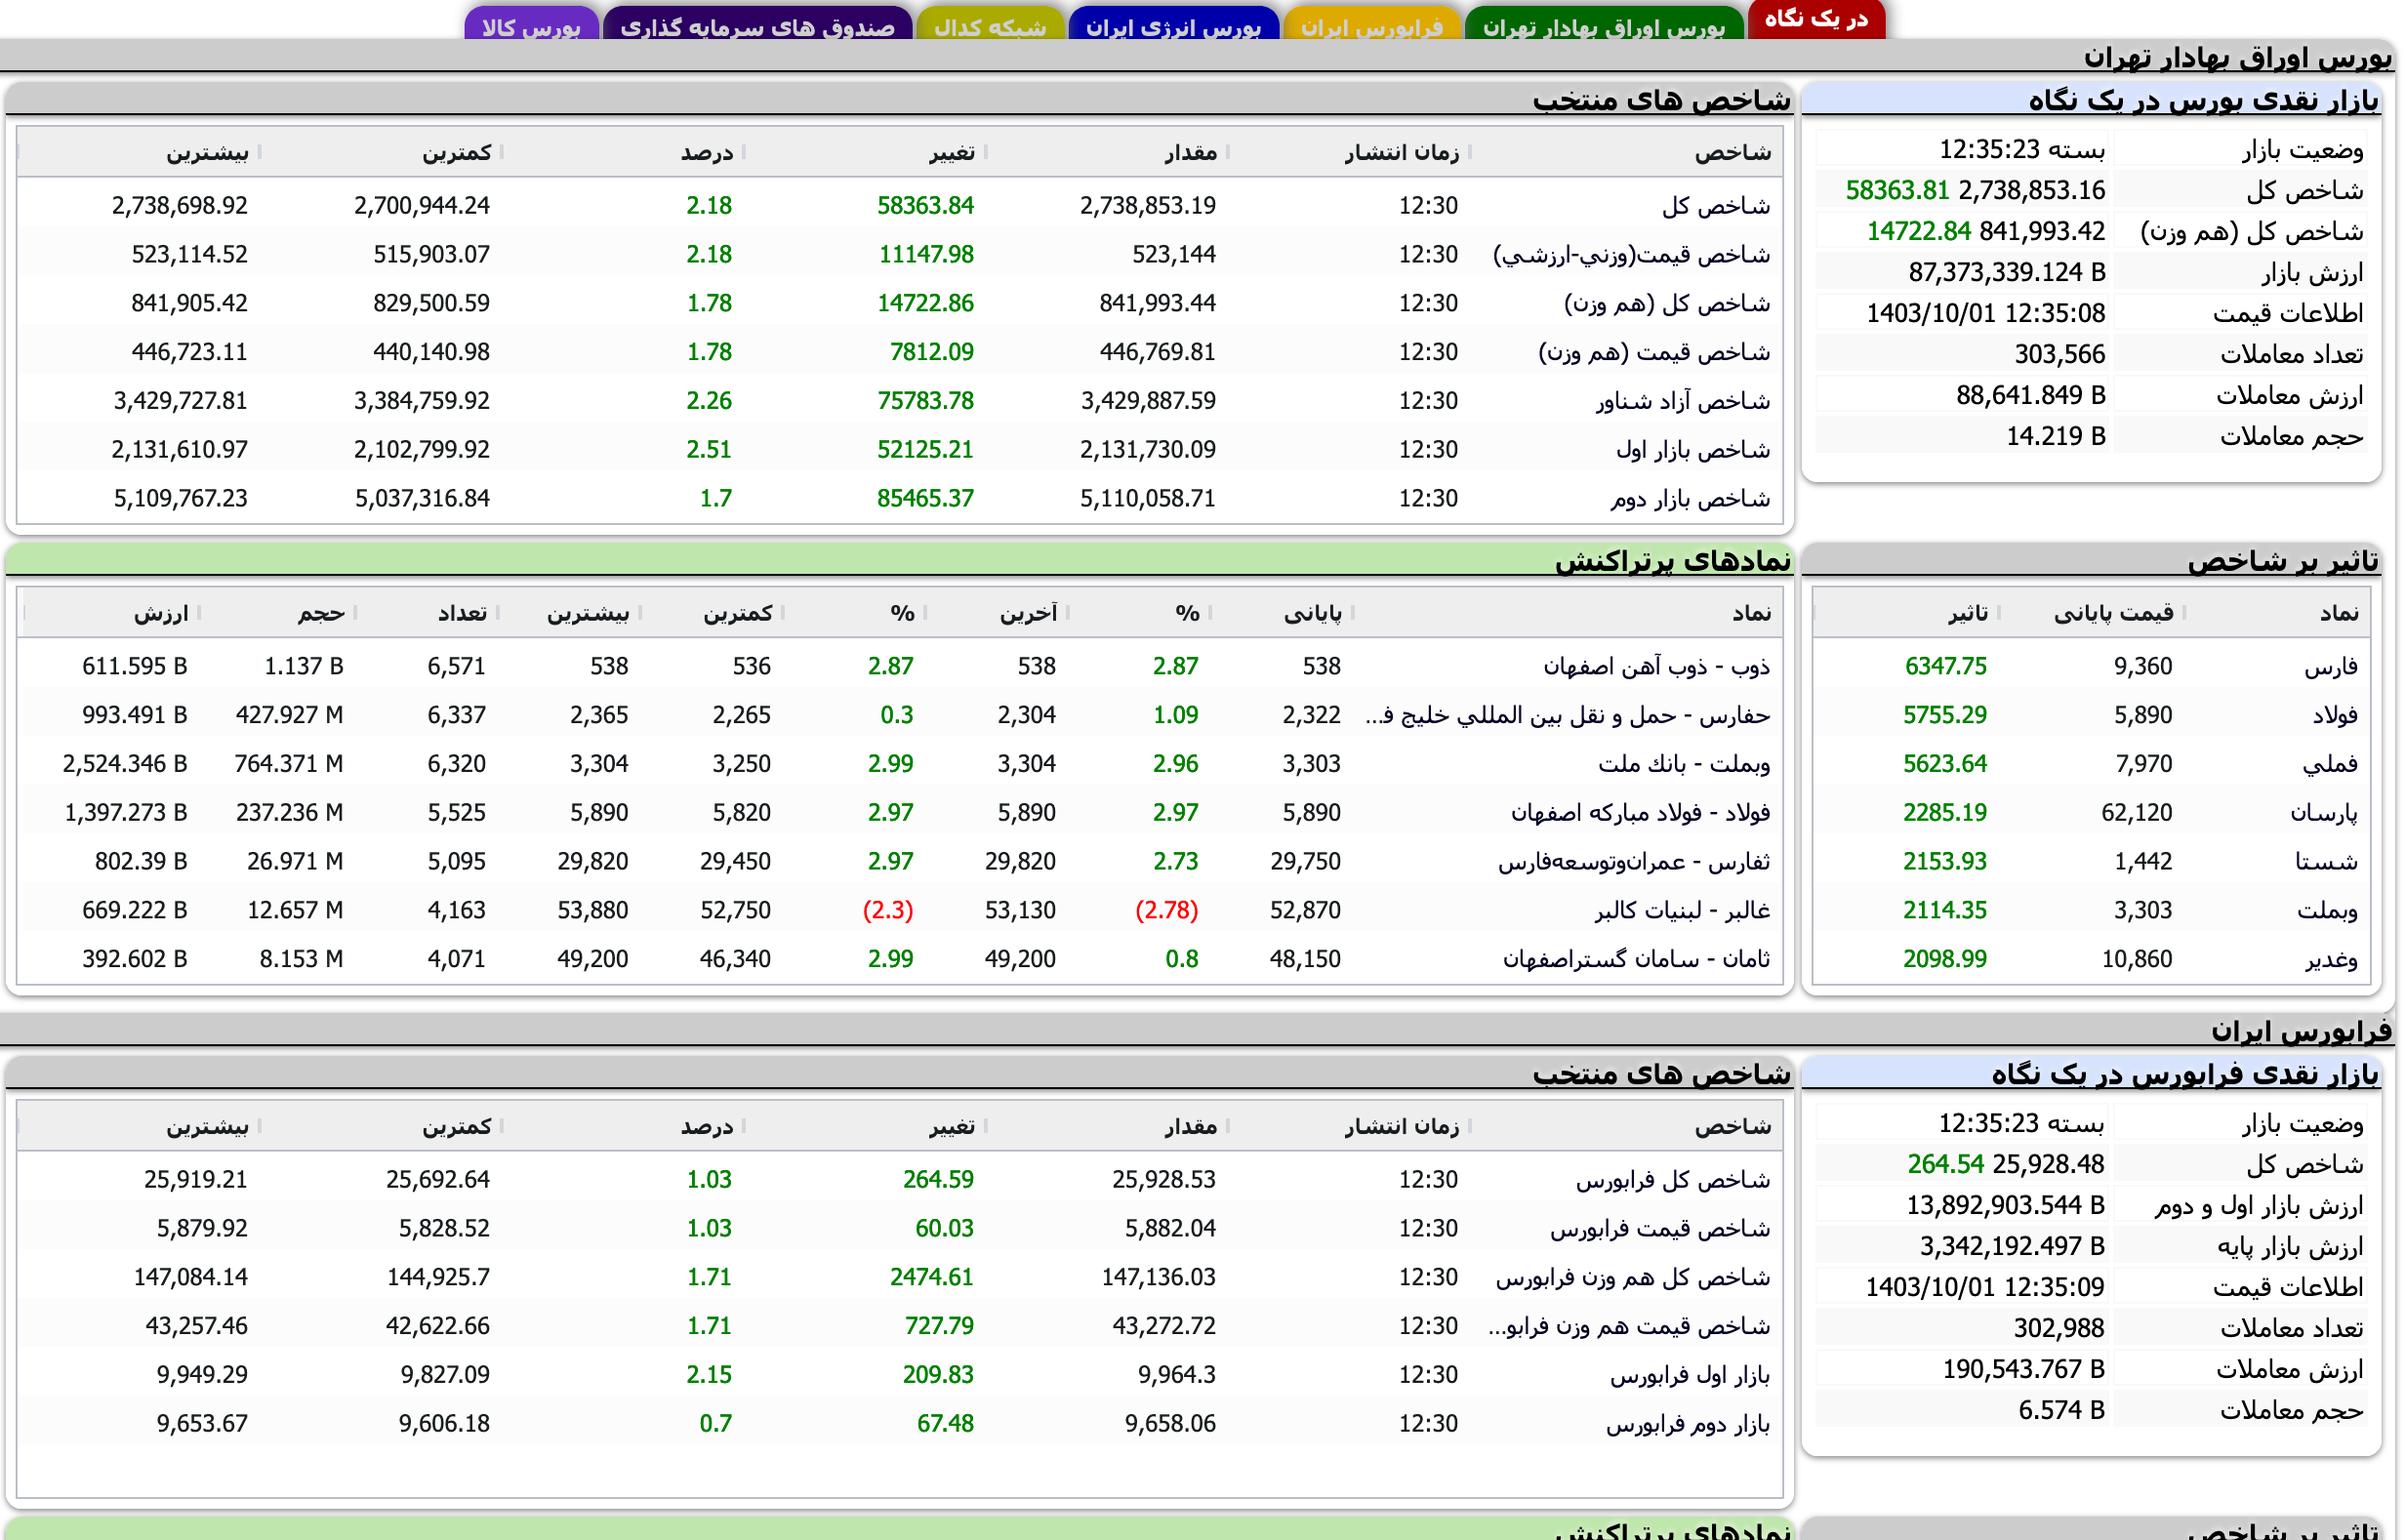2405x1540 pixels.
Task: Click sort marker beside بیشترین column header
Action: (261, 152)
